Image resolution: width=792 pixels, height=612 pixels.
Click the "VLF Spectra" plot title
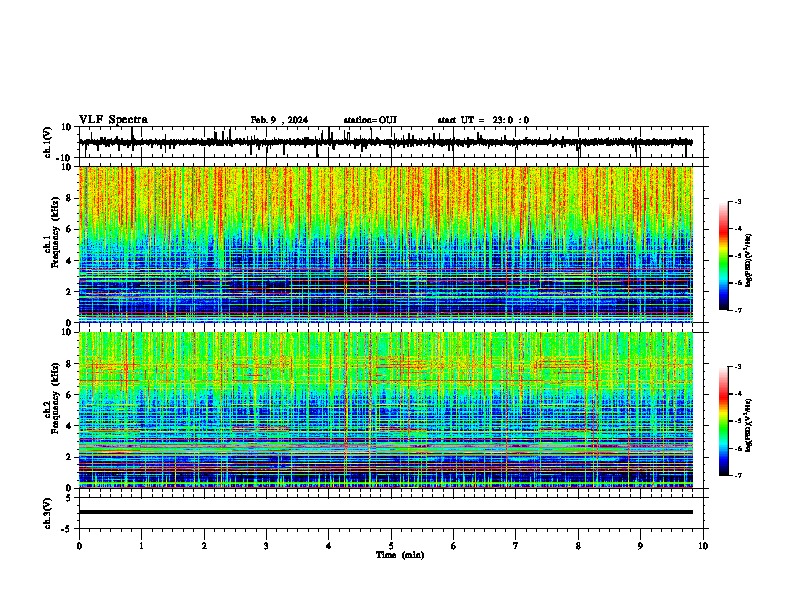(x=113, y=120)
